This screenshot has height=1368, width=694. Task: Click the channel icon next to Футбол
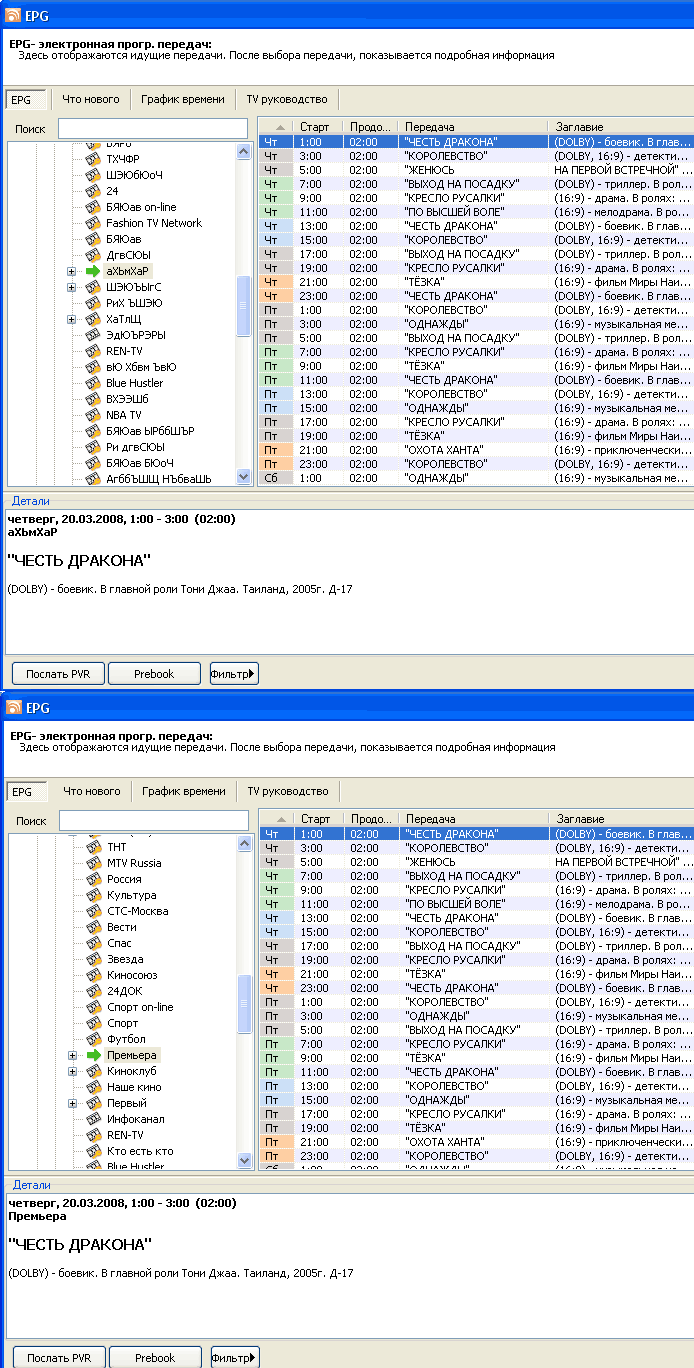point(93,1039)
